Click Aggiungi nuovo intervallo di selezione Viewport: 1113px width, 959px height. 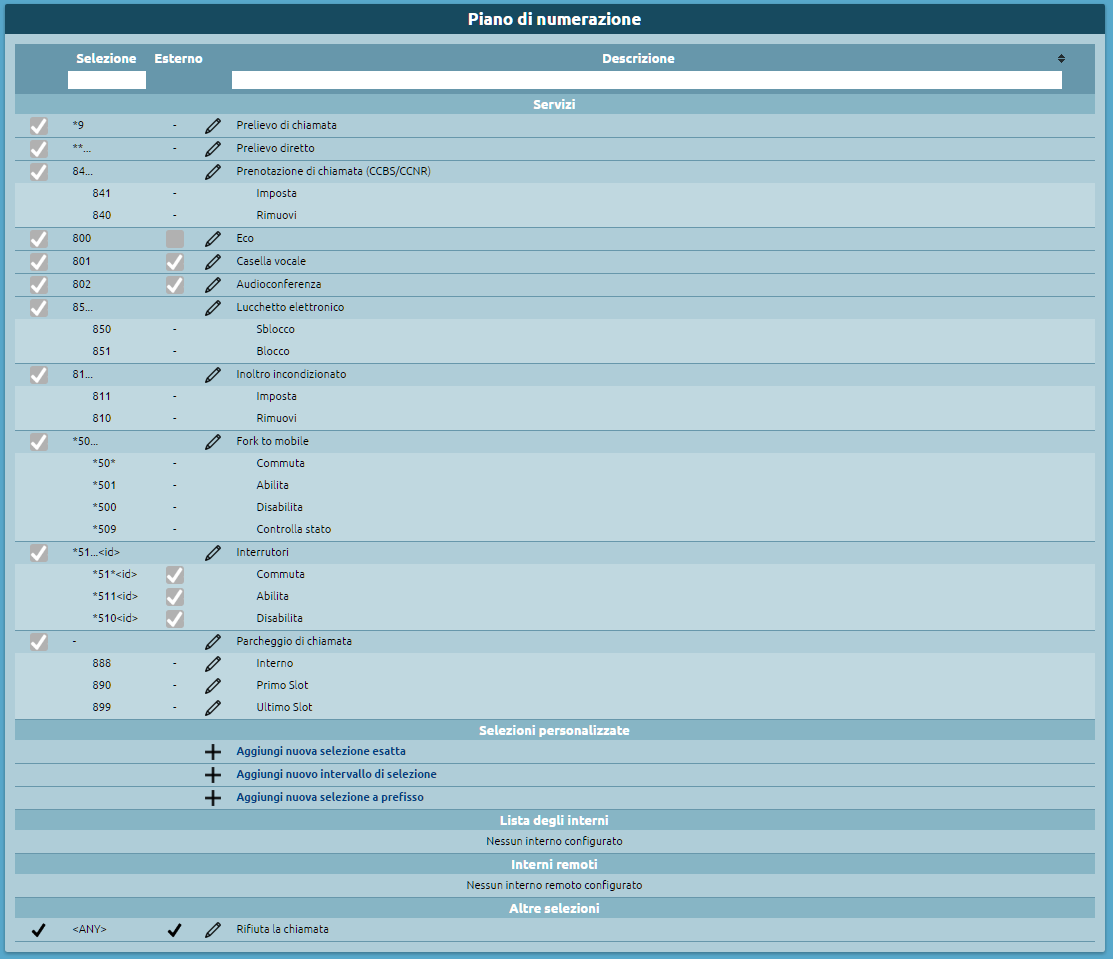[336, 774]
